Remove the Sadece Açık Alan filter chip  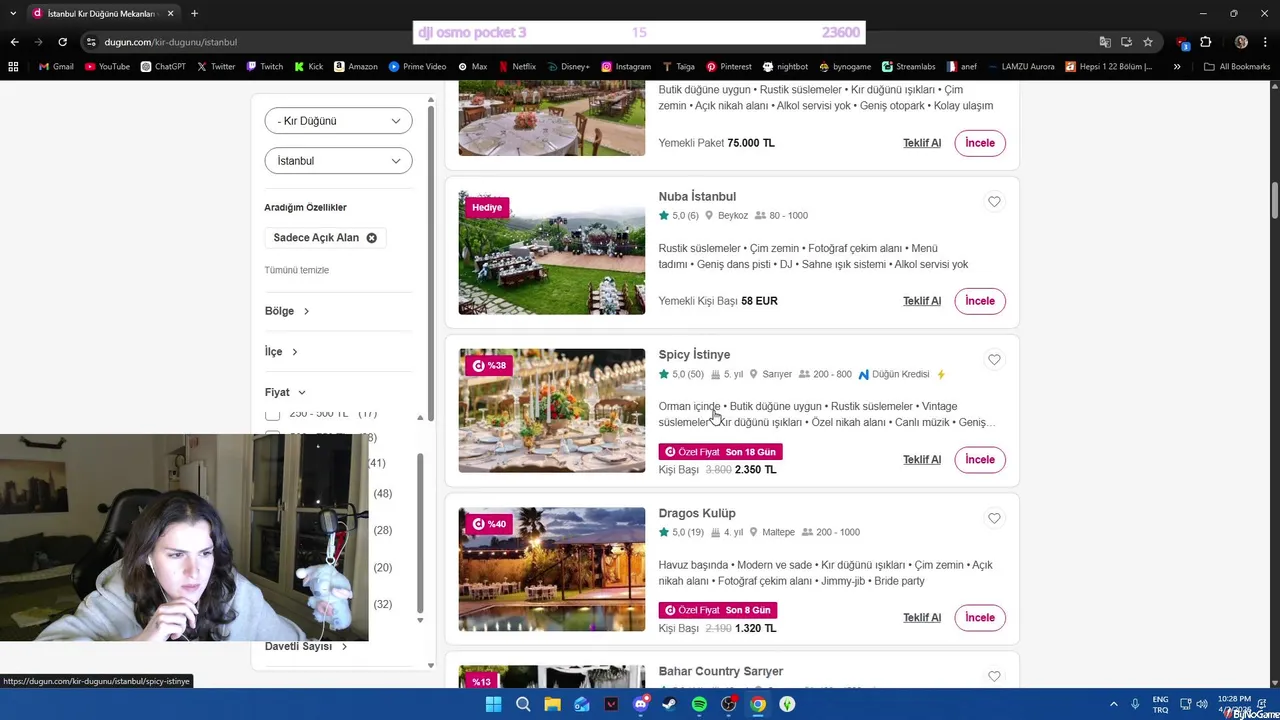[x=371, y=238]
